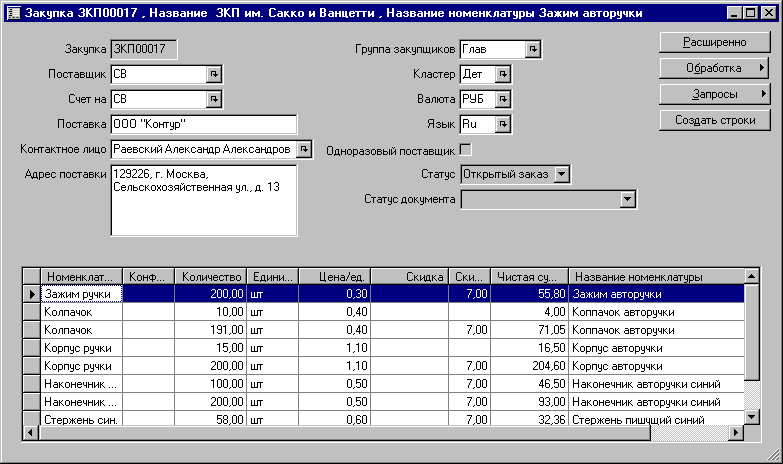Click the Название номенклатуры column header
The width and height of the screenshot is (783, 464).
(x=656, y=276)
